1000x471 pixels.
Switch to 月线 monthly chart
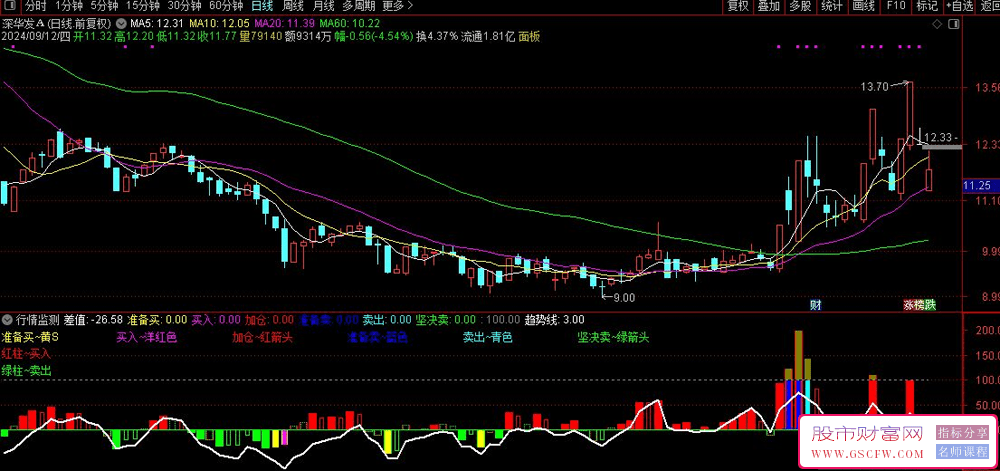click(x=323, y=6)
